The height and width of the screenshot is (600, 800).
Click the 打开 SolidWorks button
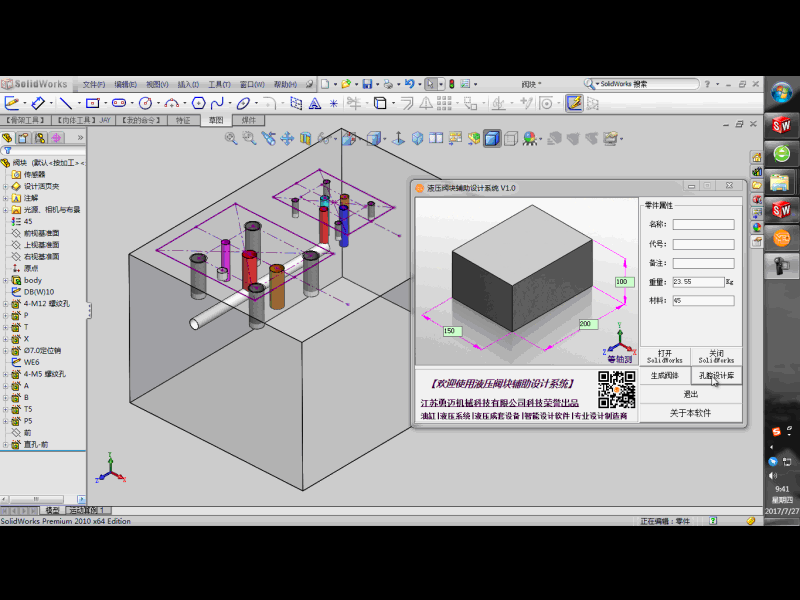pos(665,356)
